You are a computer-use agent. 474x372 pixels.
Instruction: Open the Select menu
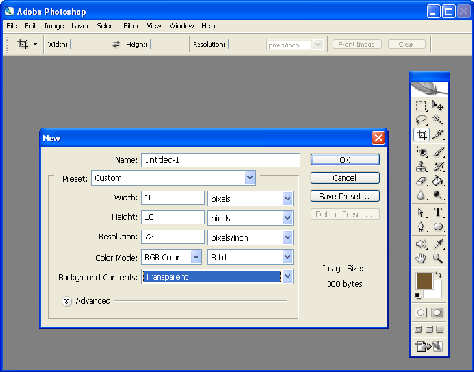pyautogui.click(x=104, y=26)
